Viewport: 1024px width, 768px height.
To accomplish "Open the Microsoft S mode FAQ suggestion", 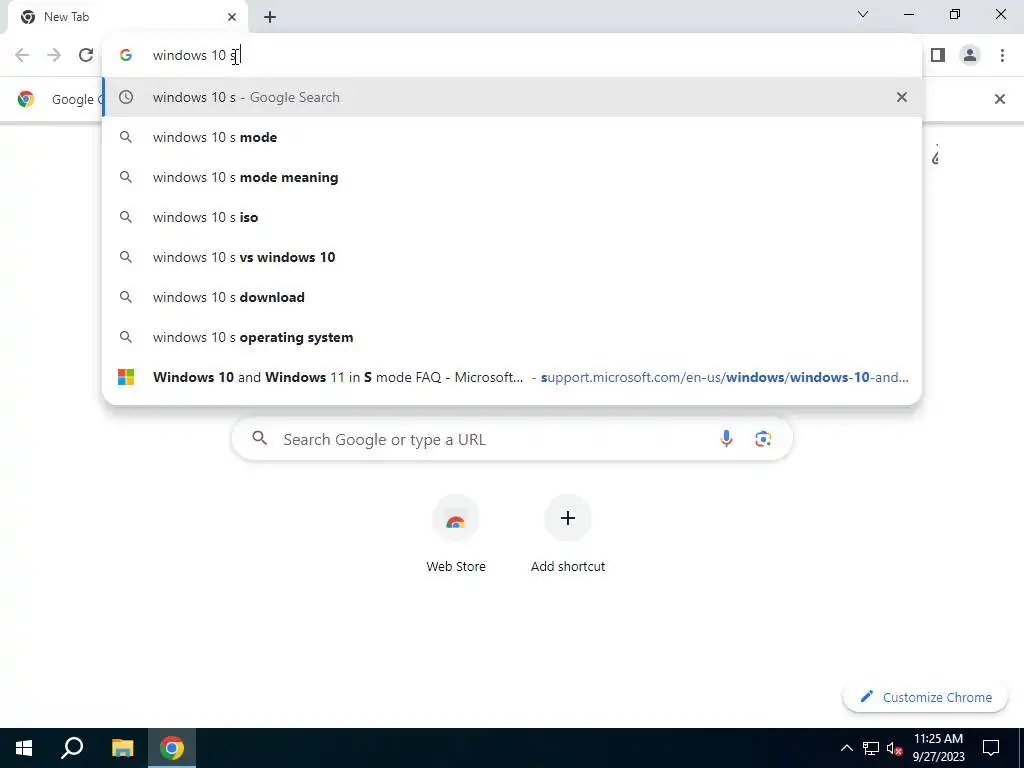I will (512, 377).
